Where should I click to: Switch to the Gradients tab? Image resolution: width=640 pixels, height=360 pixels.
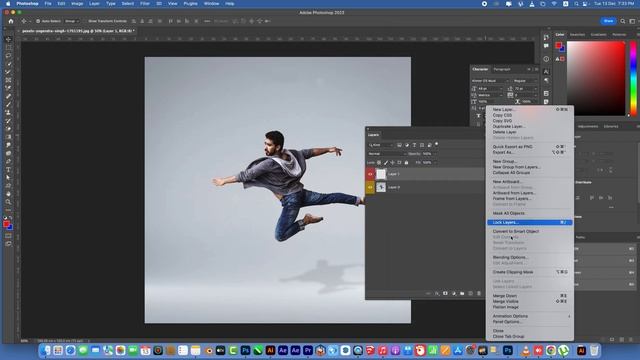pos(598,35)
